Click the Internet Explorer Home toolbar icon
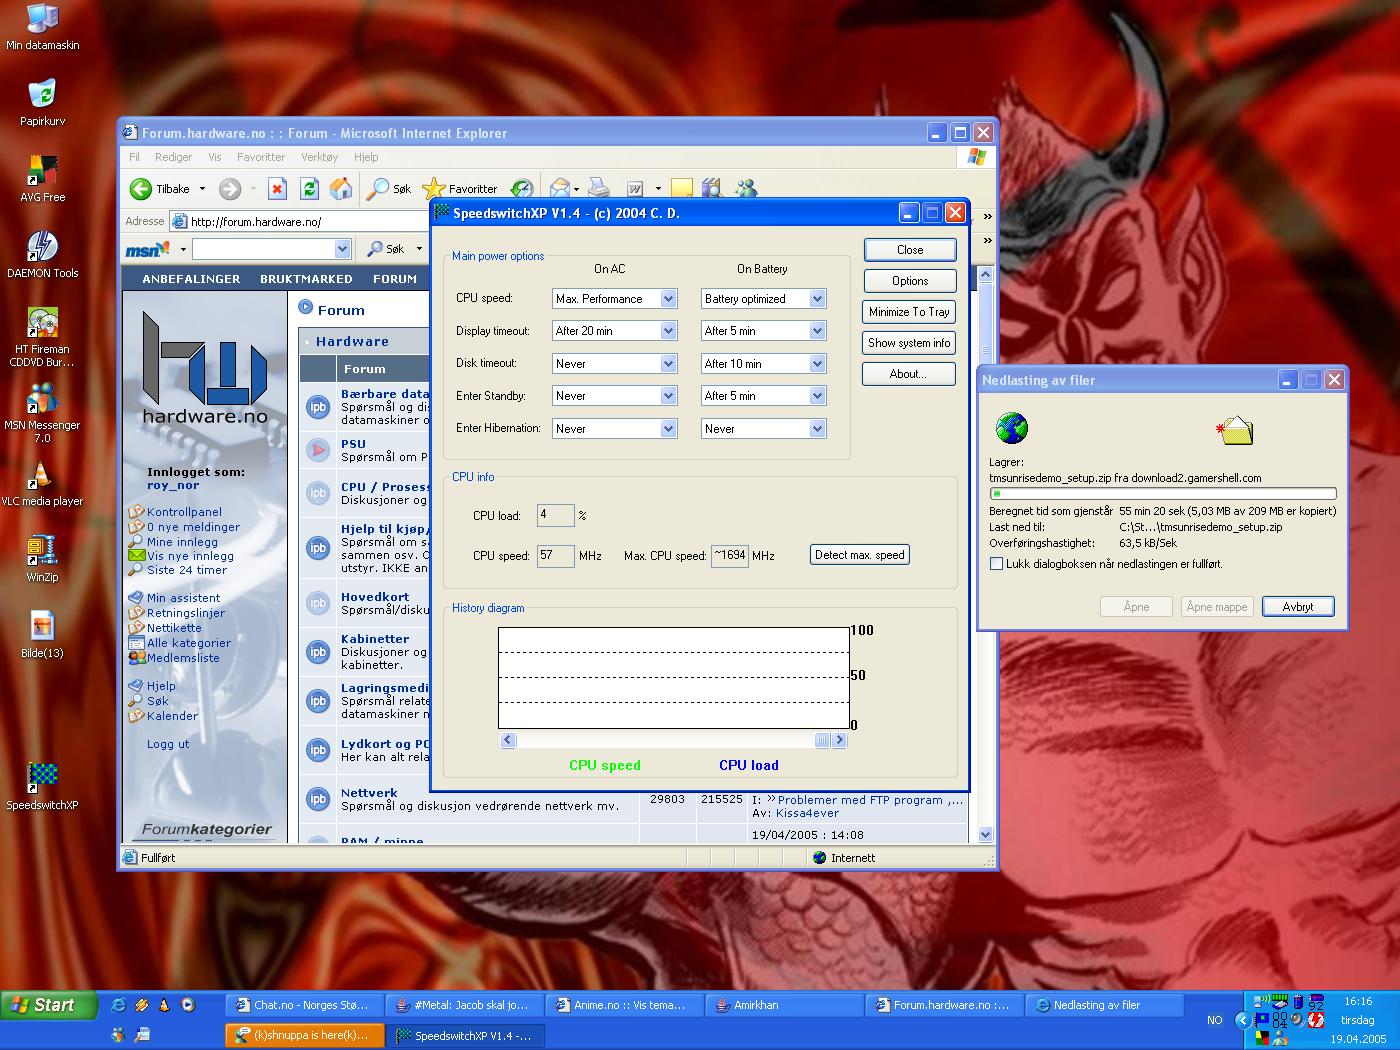Image resolution: width=1400 pixels, height=1050 pixels. [x=341, y=188]
